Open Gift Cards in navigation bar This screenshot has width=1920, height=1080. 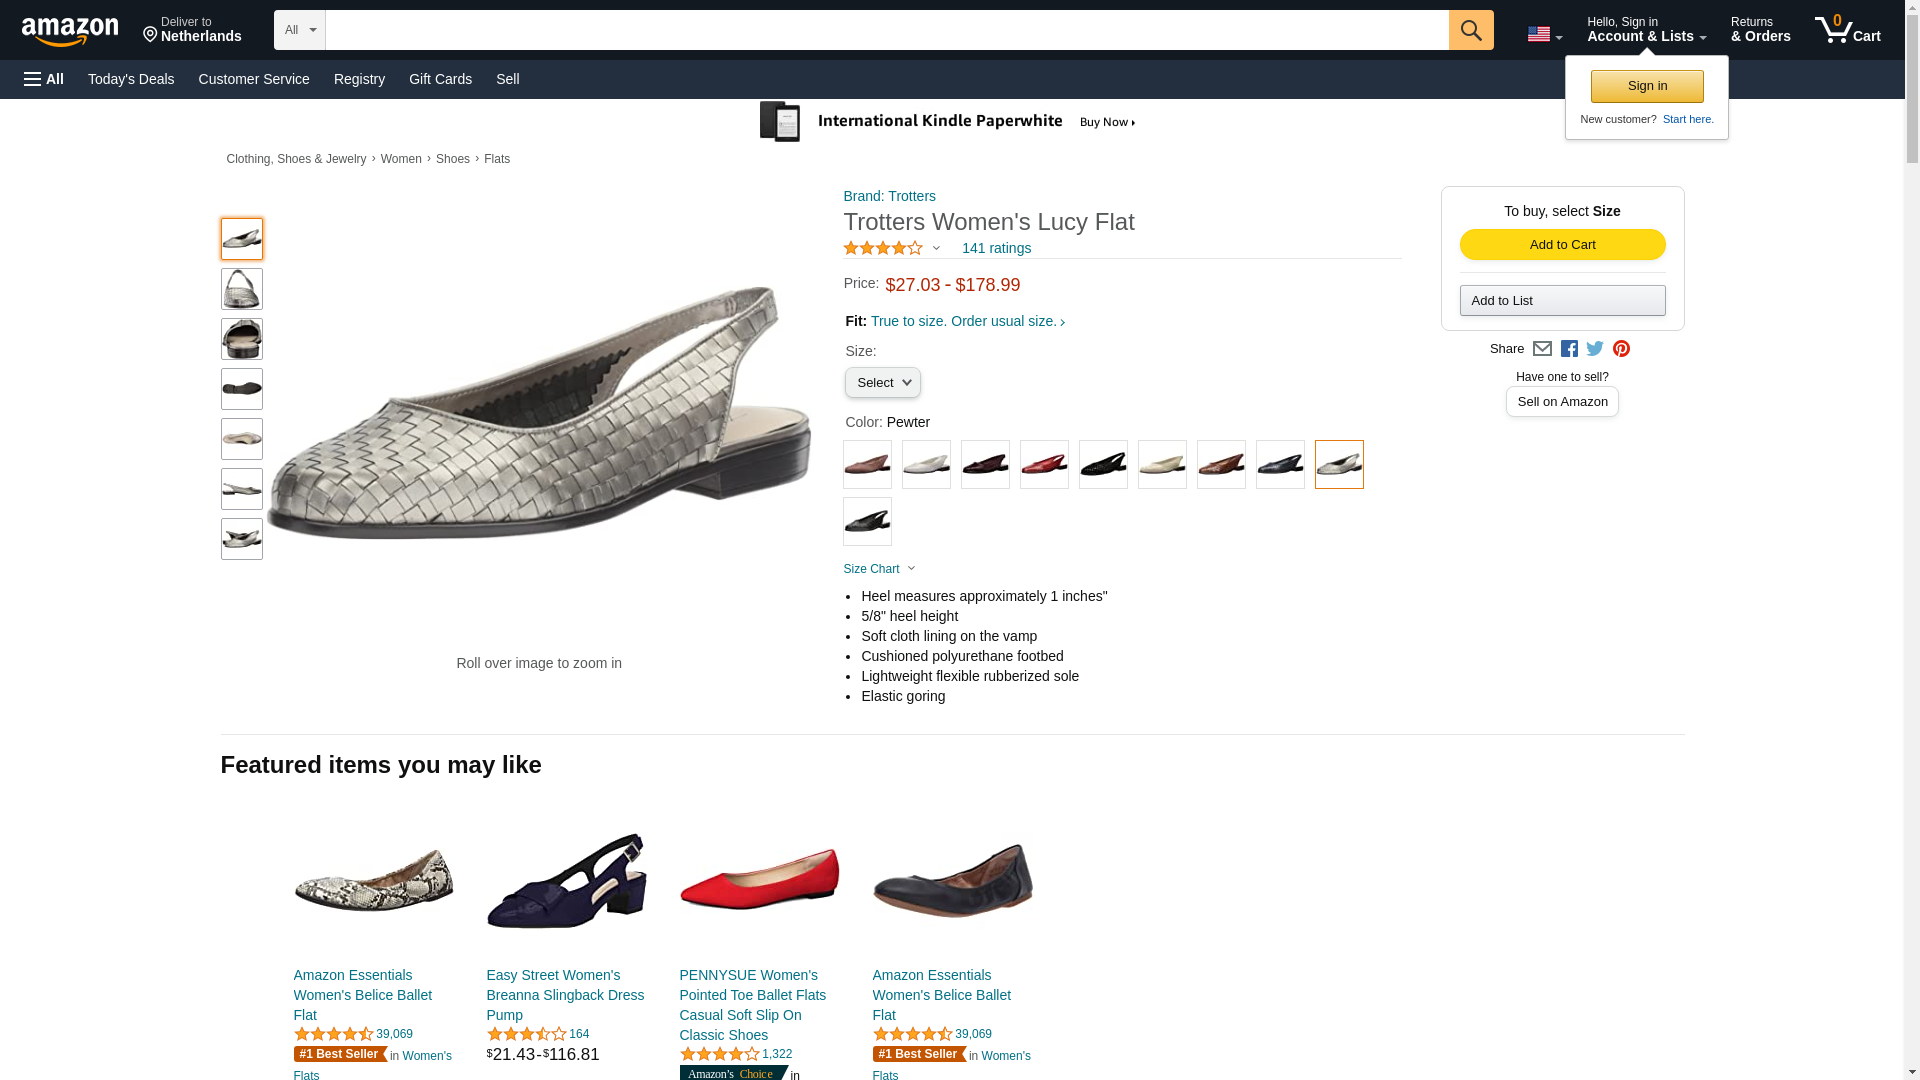click(440, 79)
